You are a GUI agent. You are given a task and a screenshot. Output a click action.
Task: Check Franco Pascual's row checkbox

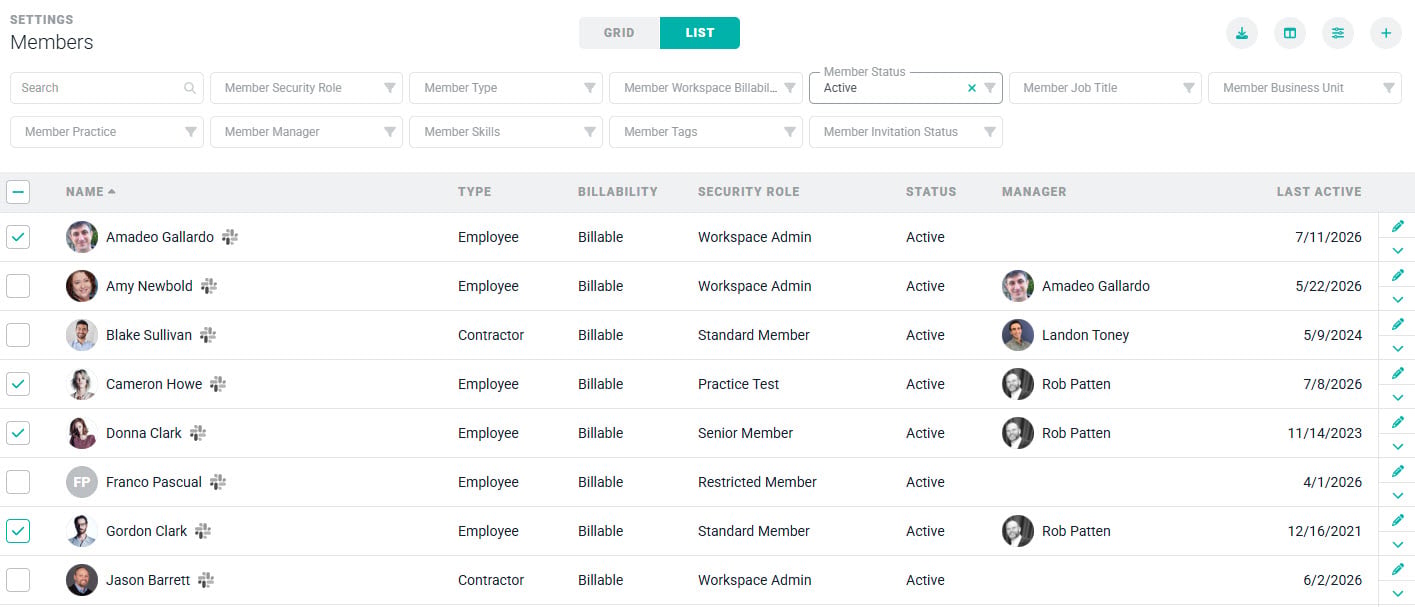pyautogui.click(x=18, y=482)
